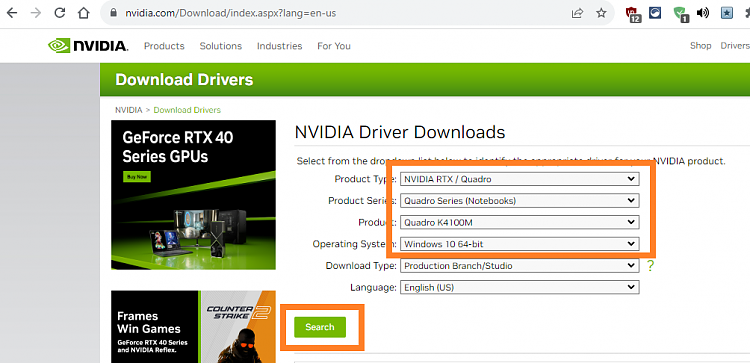Click the padlock site info icon

tap(113, 13)
